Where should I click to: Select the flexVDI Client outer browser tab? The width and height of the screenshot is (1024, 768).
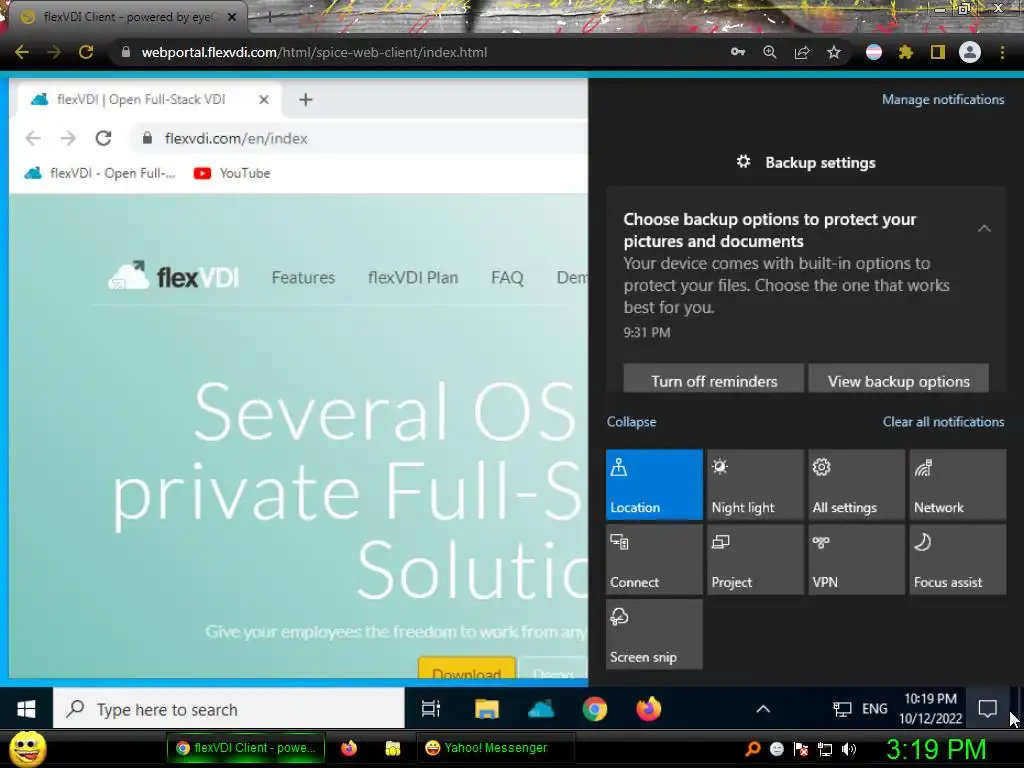coord(127,17)
